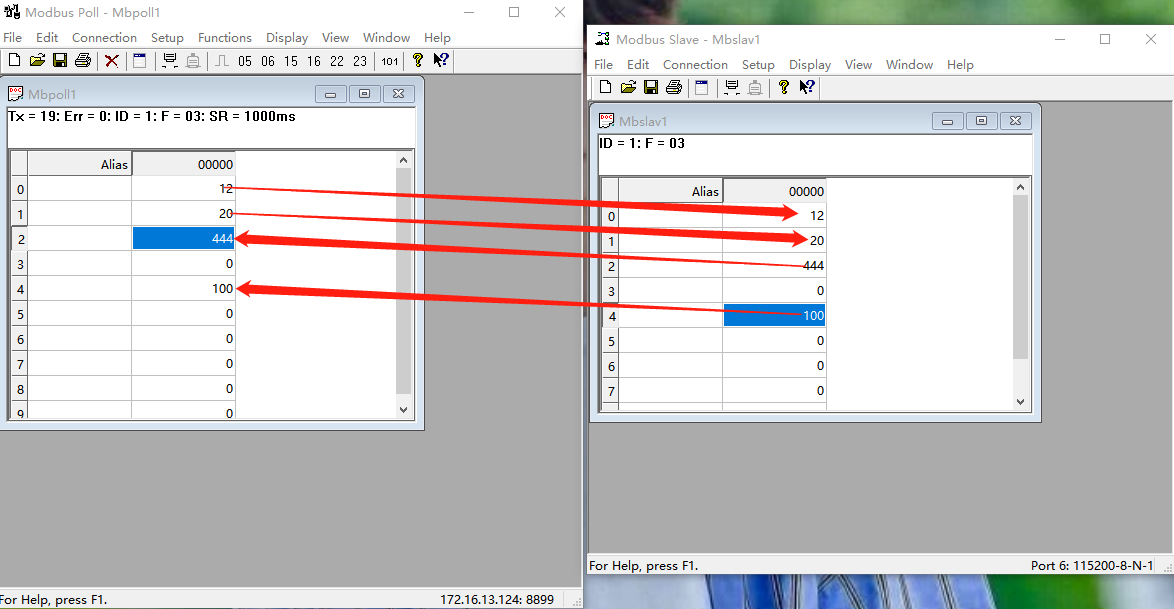The width and height of the screenshot is (1174, 609).
Task: Click scroll up arrow in Mbslav1 table
Action: (x=1021, y=187)
